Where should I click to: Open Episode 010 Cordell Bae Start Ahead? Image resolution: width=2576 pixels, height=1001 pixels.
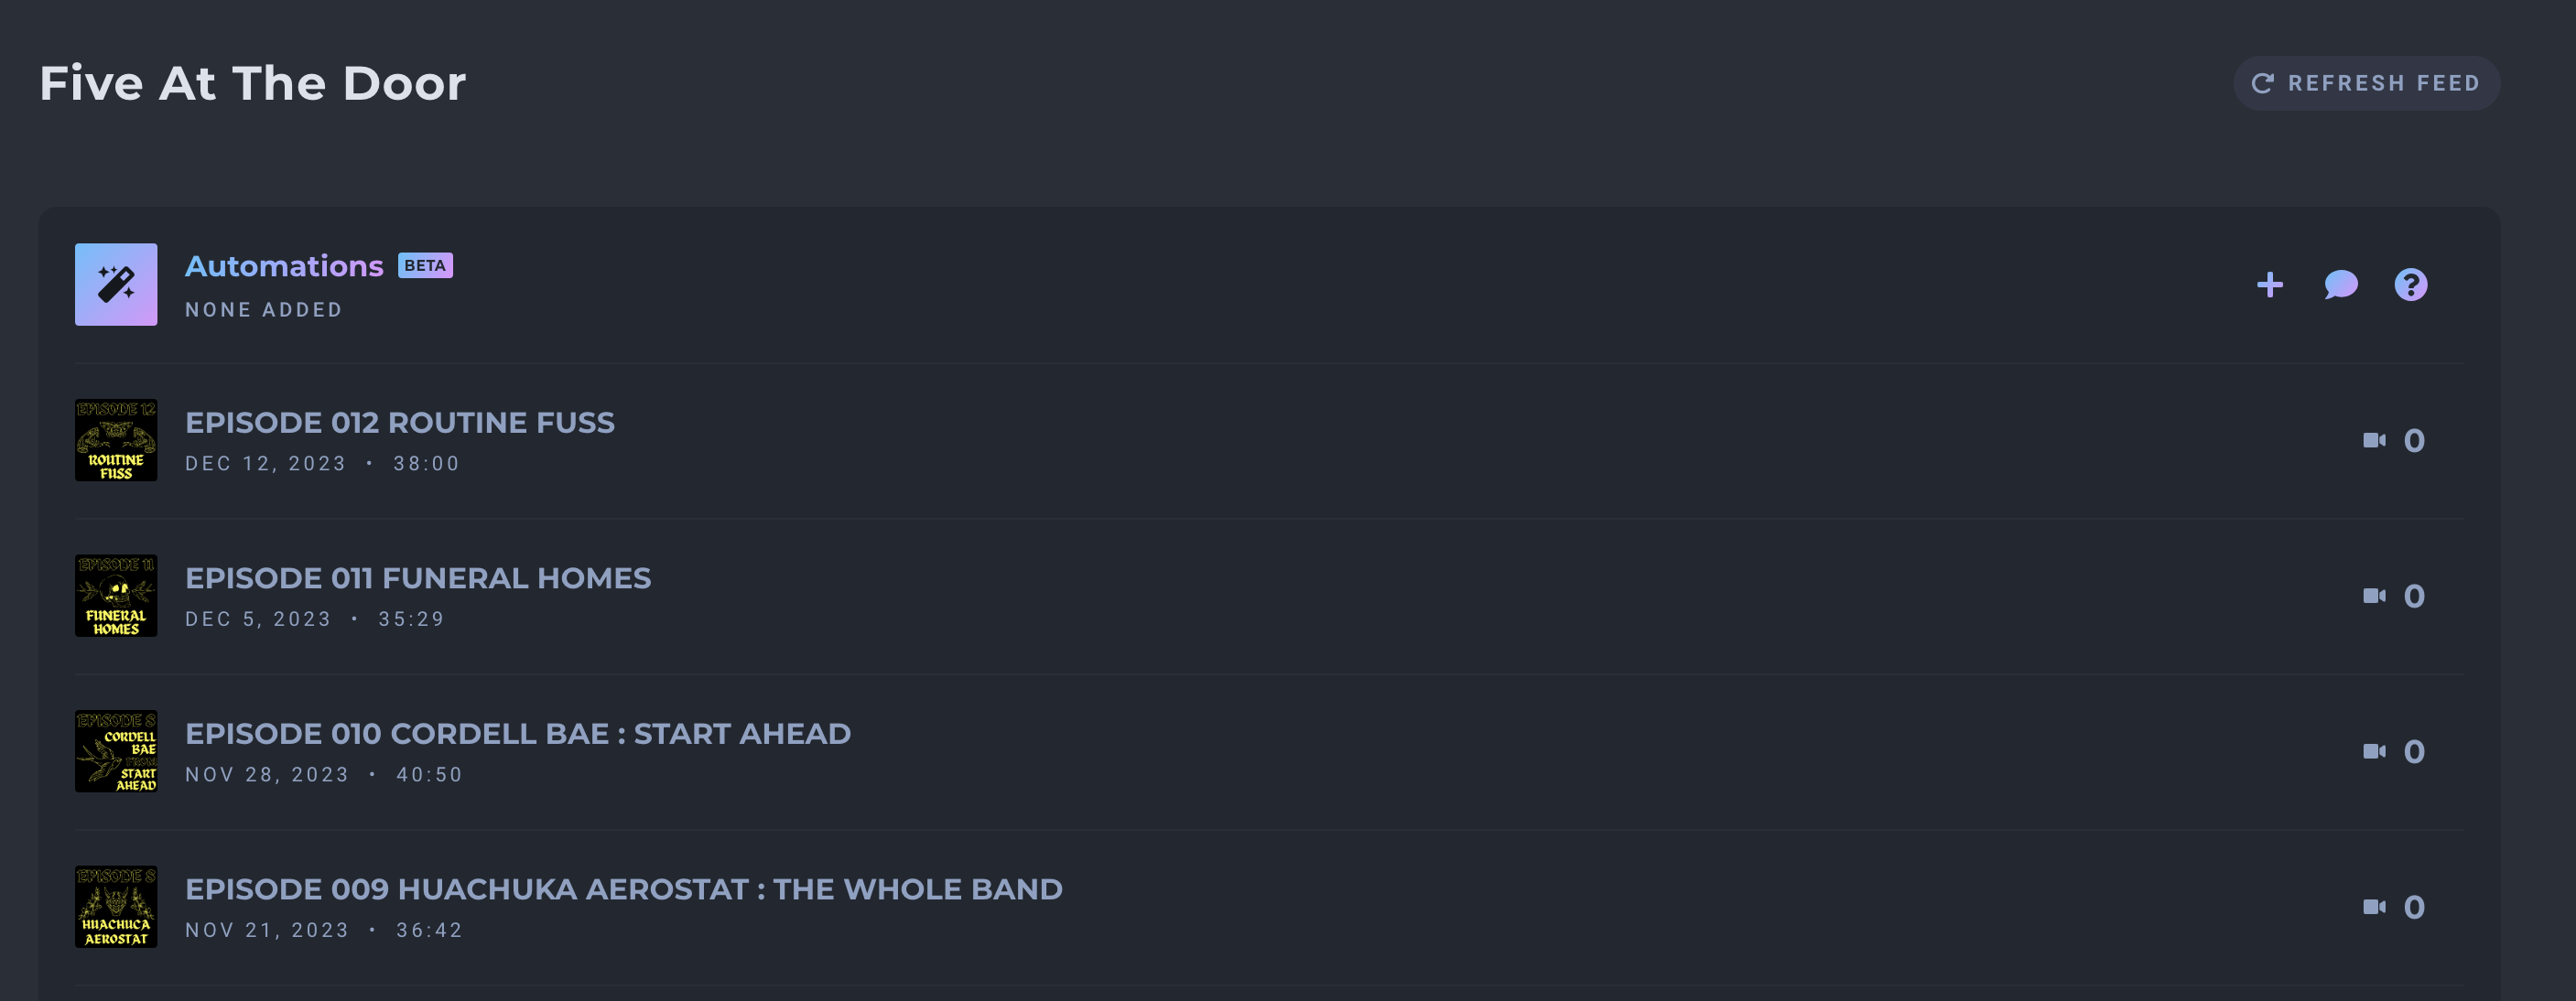point(518,733)
